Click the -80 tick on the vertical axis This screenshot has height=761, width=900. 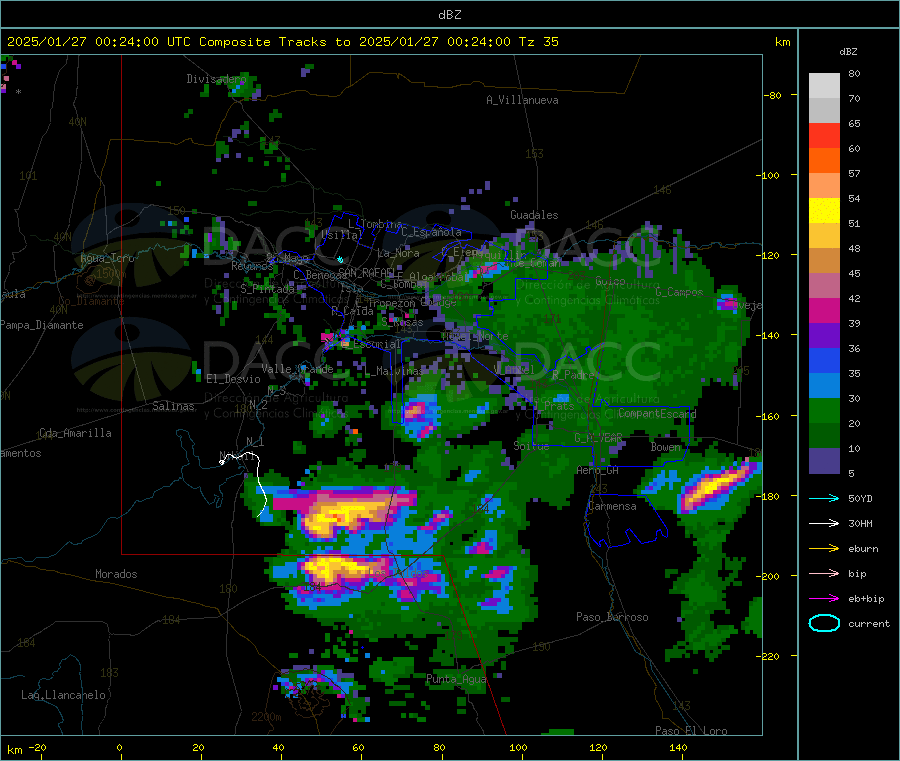coord(773,95)
